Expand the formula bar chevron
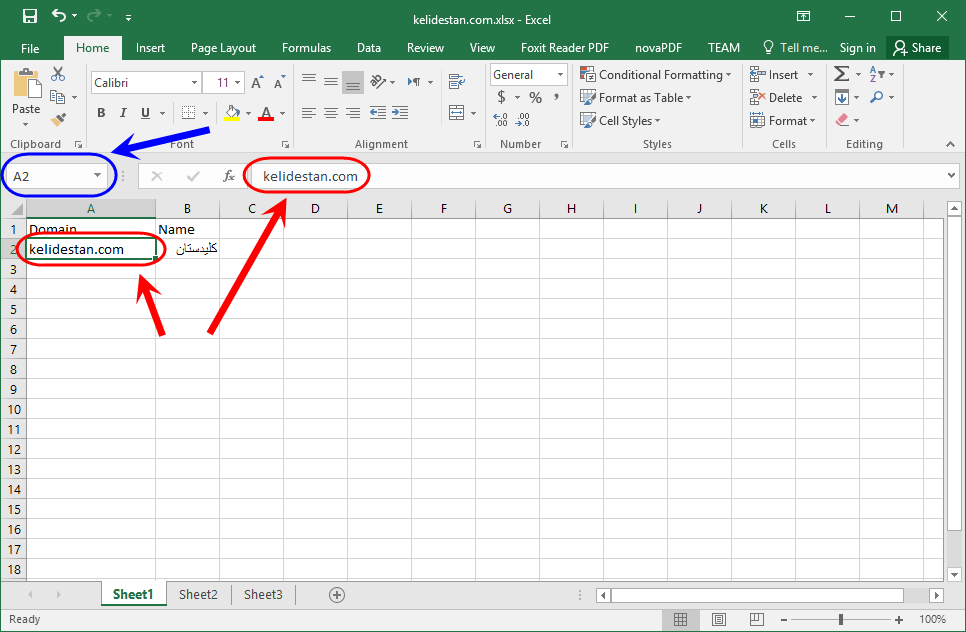Screen dimensions: 966x632 pos(951,176)
